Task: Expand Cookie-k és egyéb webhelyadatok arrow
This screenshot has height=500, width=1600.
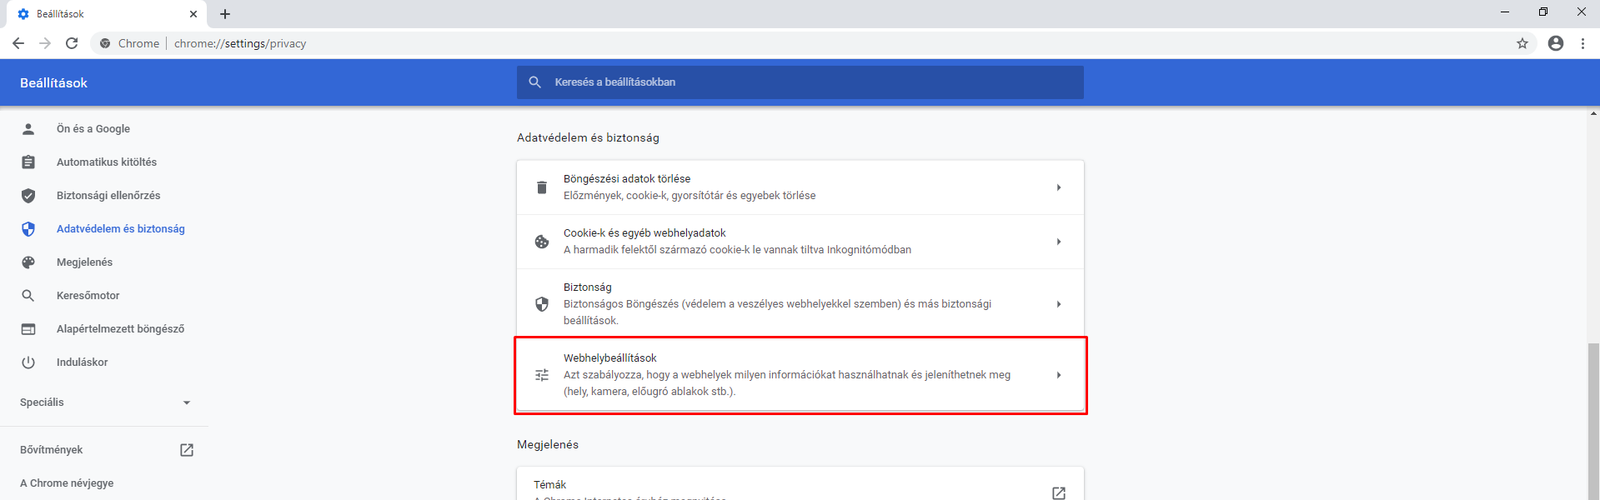Action: [x=1058, y=241]
